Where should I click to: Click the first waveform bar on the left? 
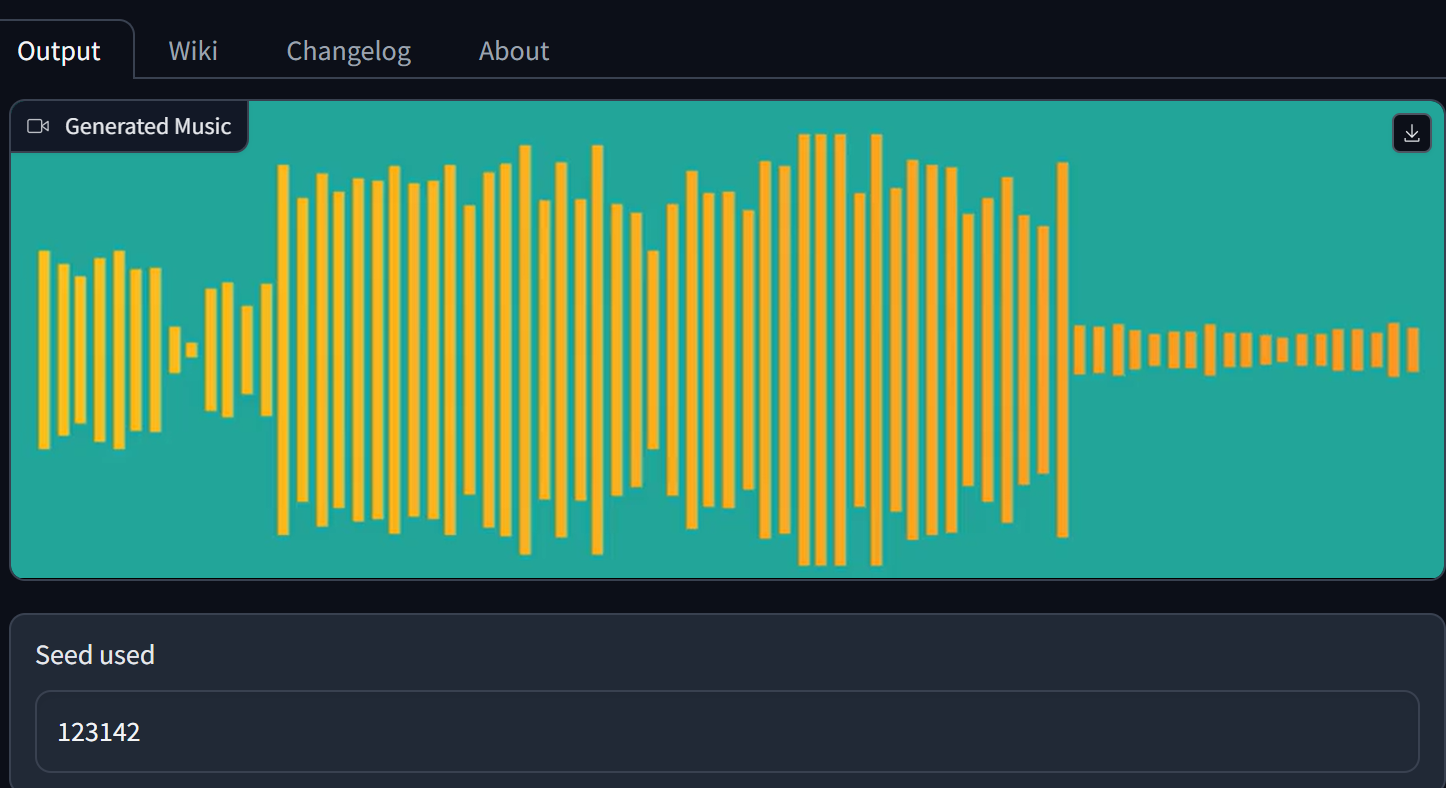pos(44,350)
